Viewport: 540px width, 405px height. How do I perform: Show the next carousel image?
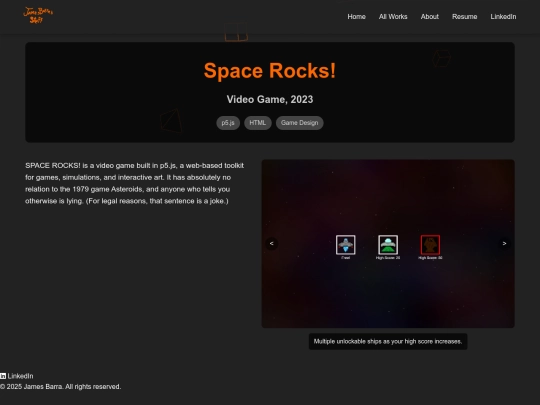[505, 244]
